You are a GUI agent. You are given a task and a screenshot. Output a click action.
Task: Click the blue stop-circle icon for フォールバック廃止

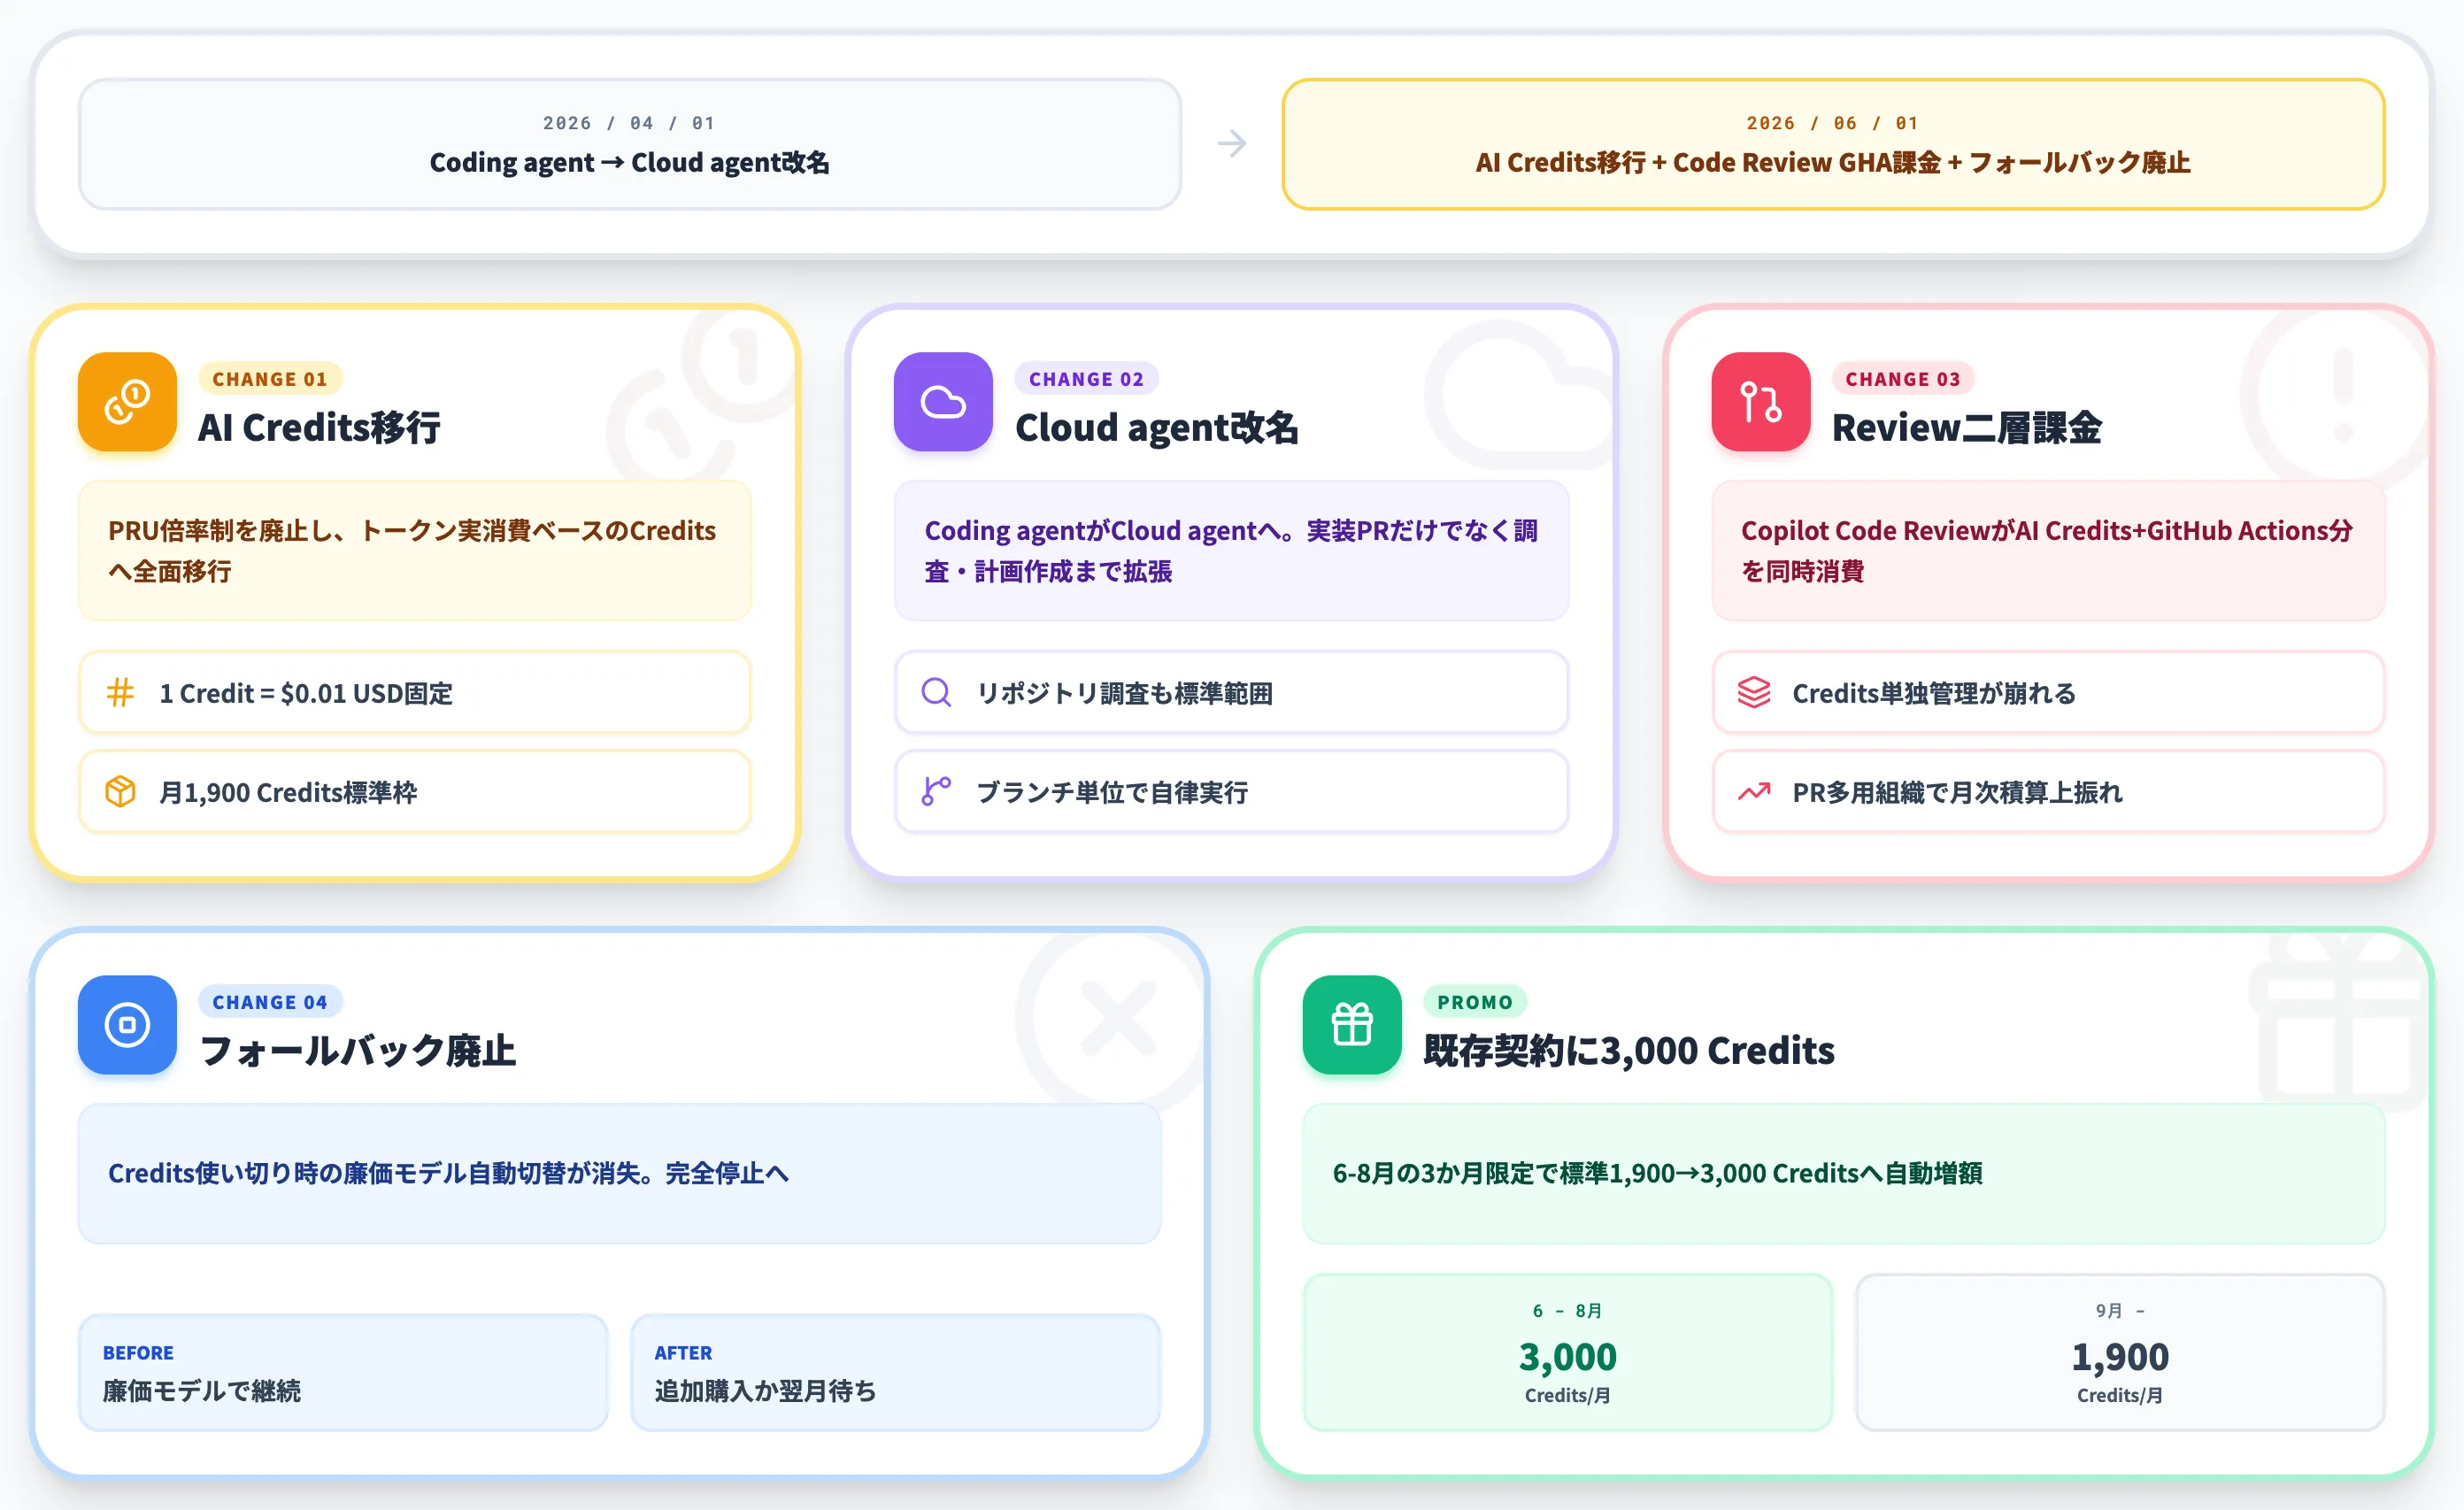point(127,1024)
